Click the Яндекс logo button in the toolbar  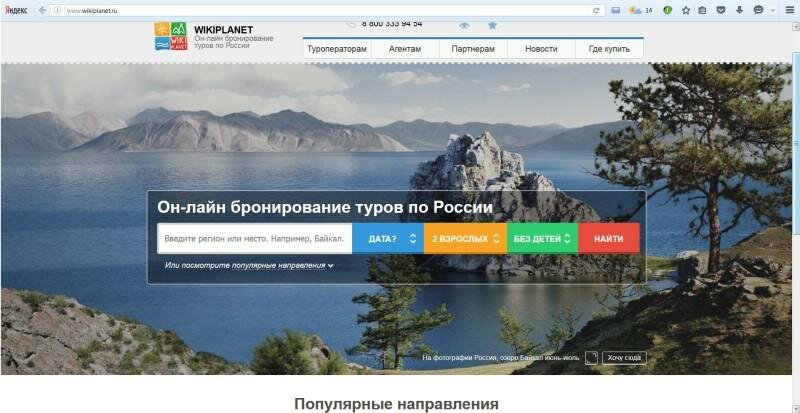point(16,10)
